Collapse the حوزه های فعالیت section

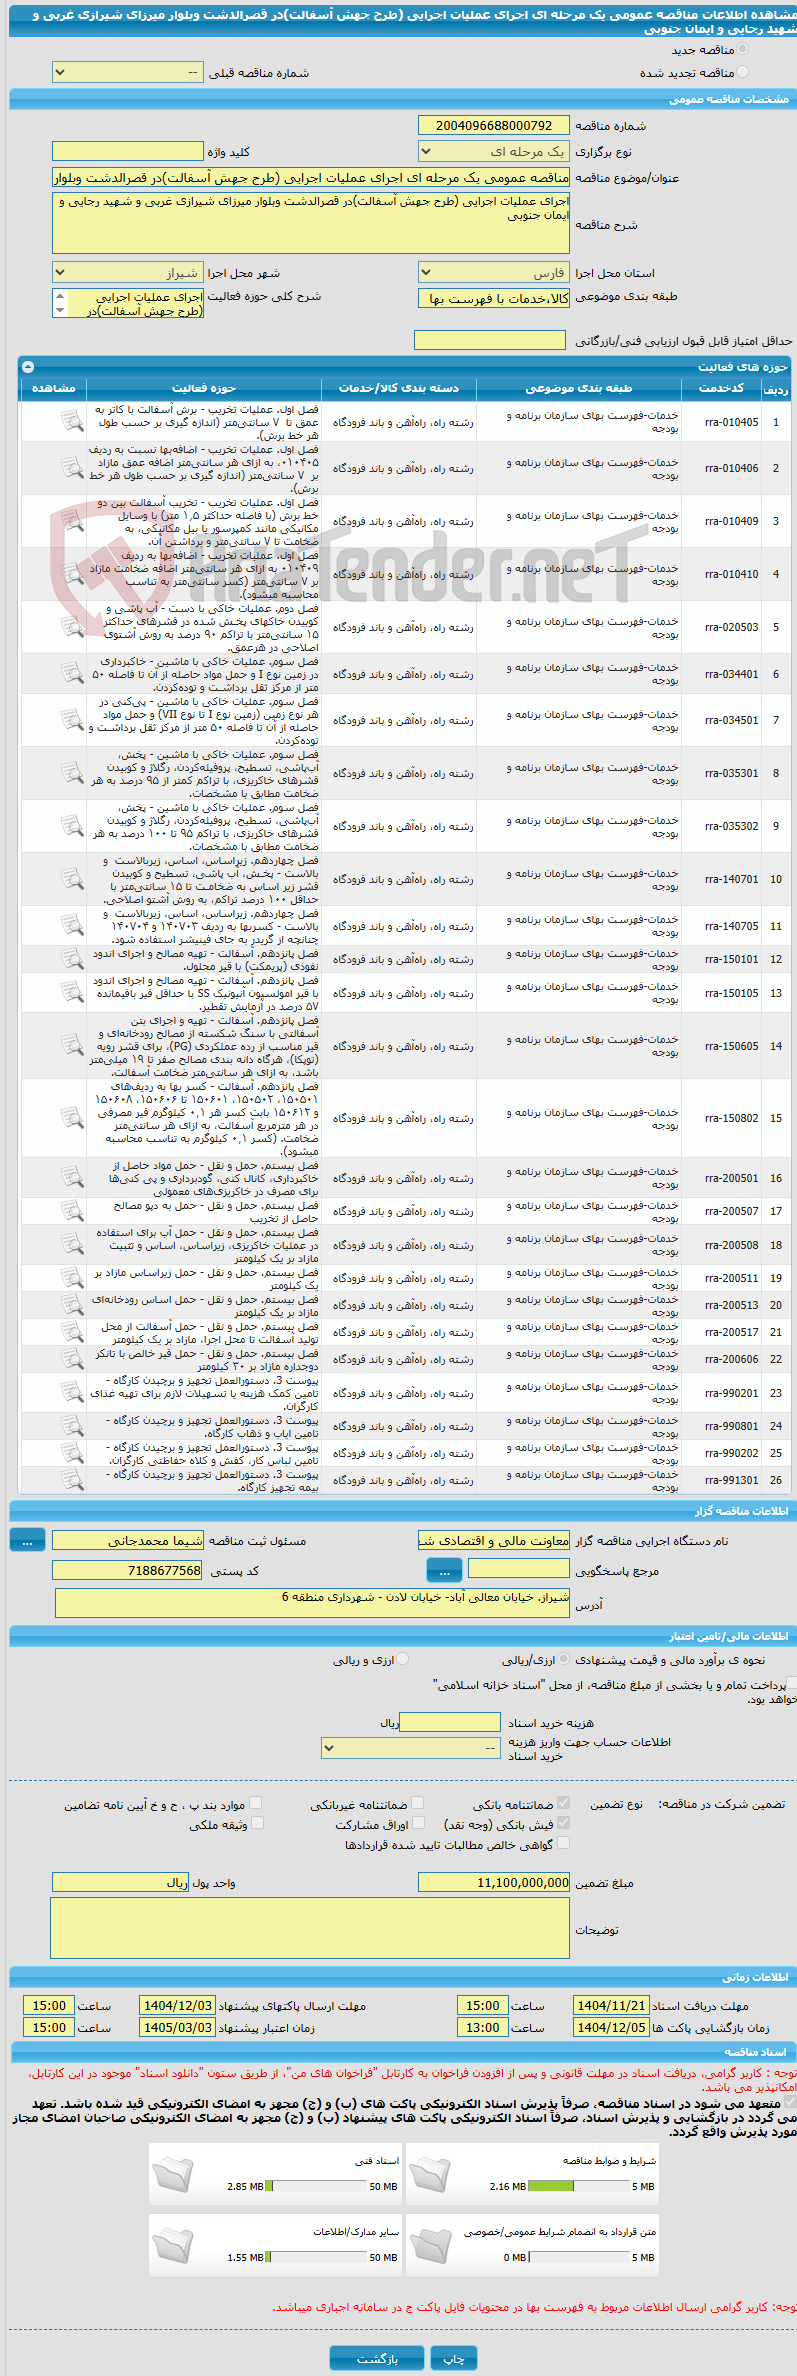point(28,367)
